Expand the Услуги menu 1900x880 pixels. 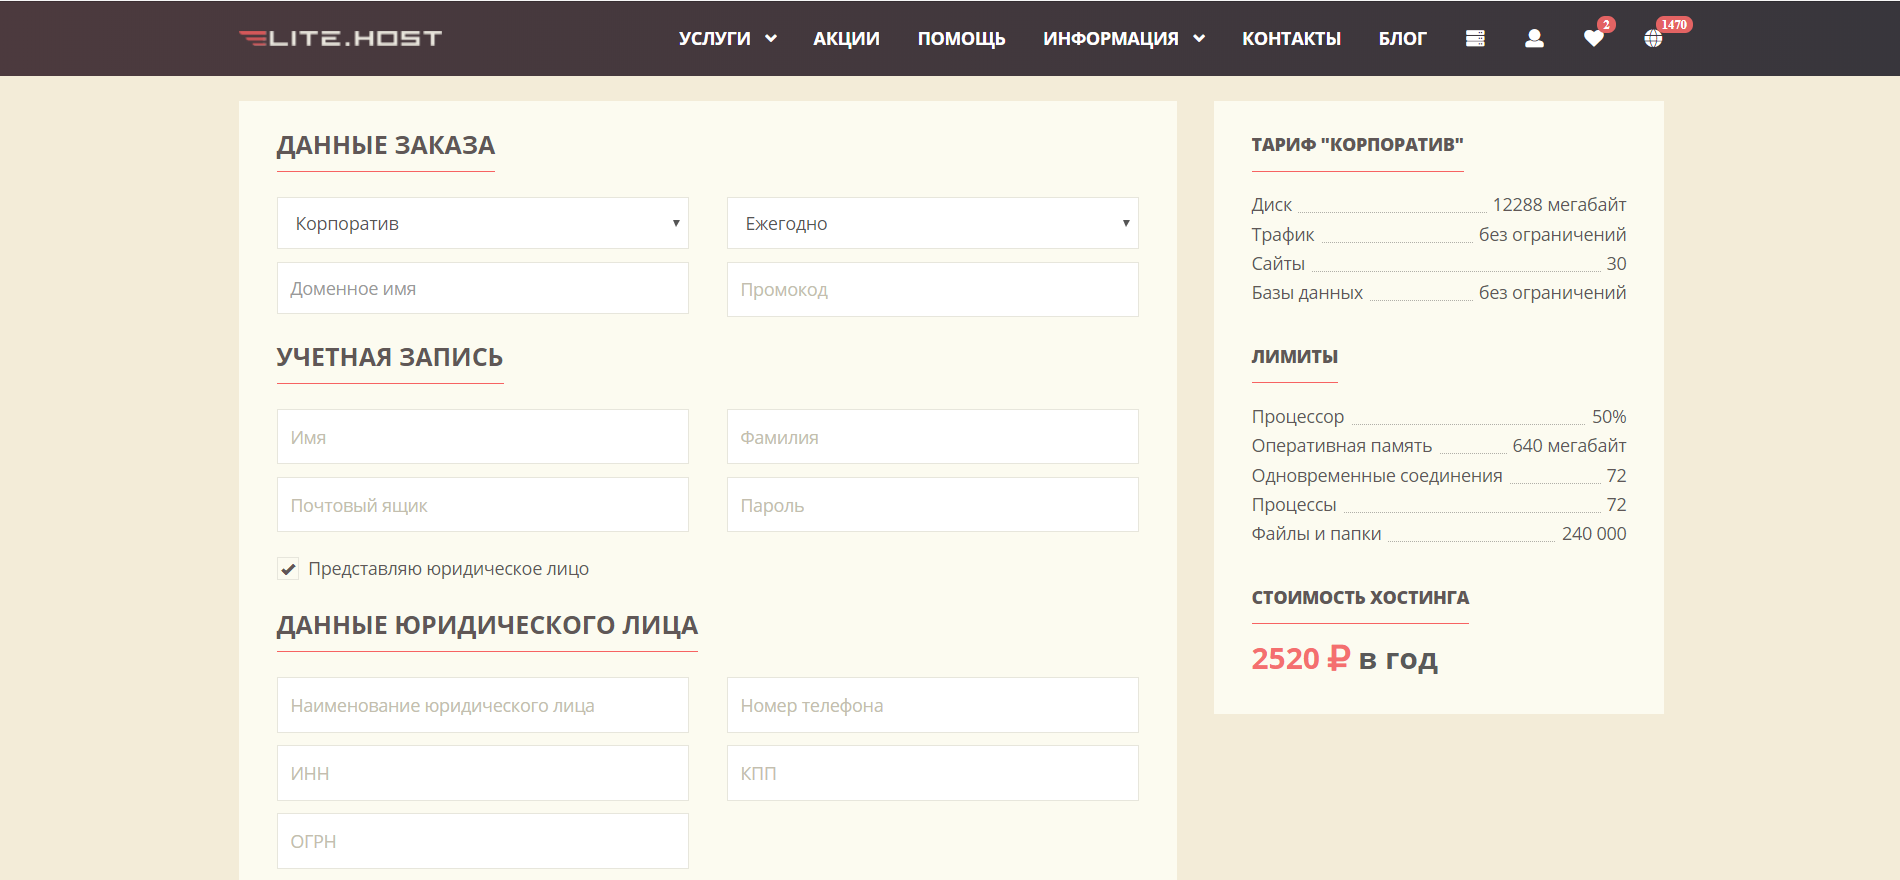(x=727, y=38)
